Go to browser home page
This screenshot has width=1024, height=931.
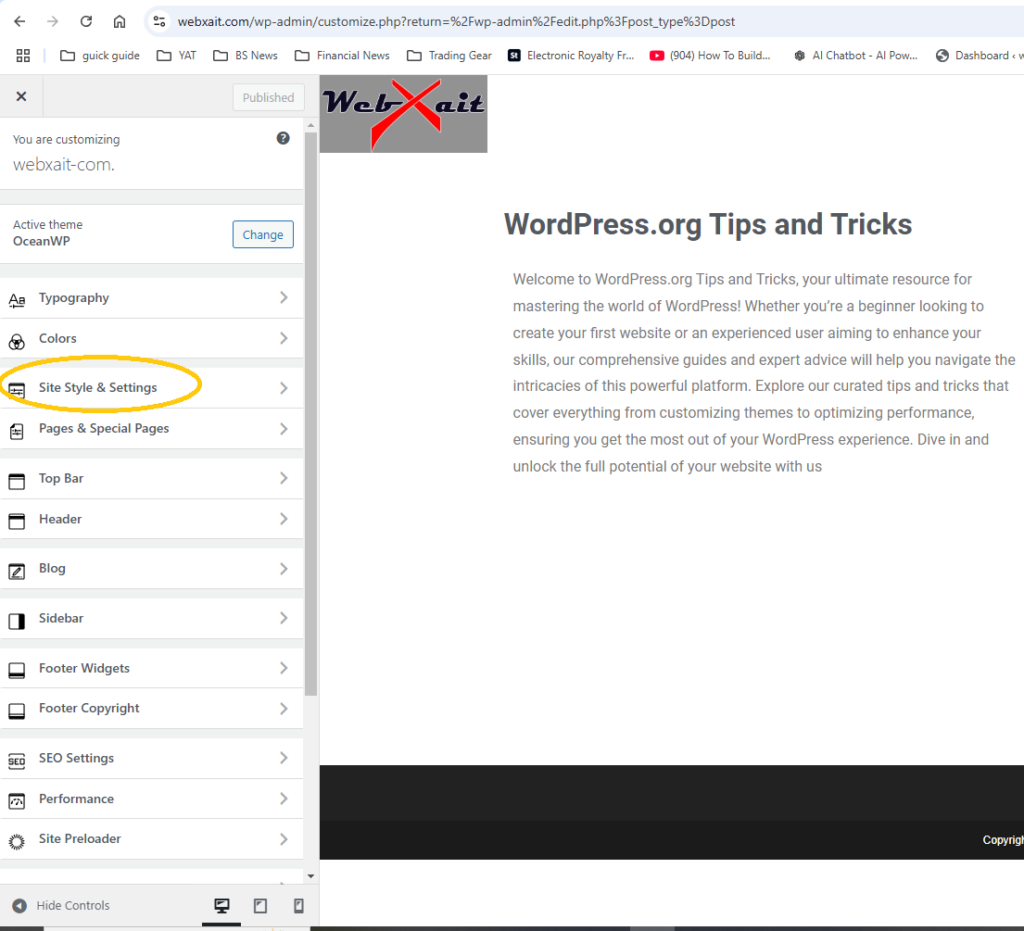[x=120, y=22]
